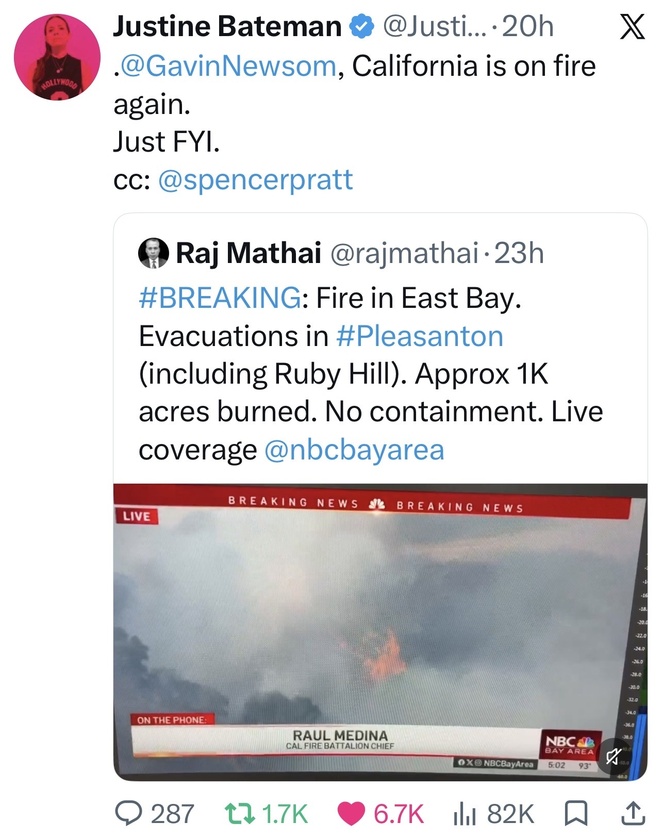Unmute the video with speaker icon
662x839 pixels.
[613, 756]
